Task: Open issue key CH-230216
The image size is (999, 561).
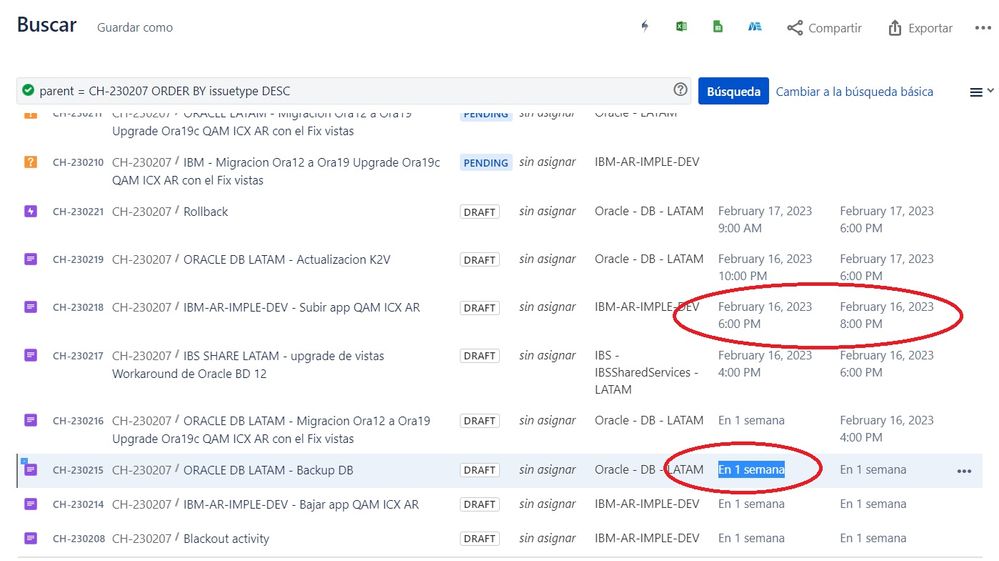Action: tap(78, 420)
